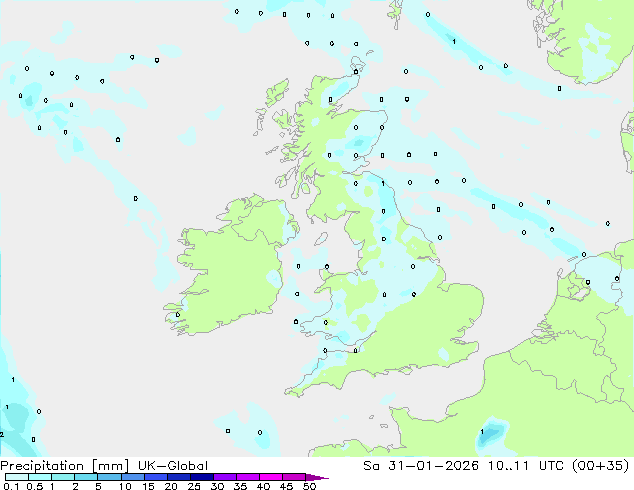Image resolution: width=634 pixels, height=490 pixels.
Task: Click the Precipitation [mm] legend title
Action: coord(65,466)
